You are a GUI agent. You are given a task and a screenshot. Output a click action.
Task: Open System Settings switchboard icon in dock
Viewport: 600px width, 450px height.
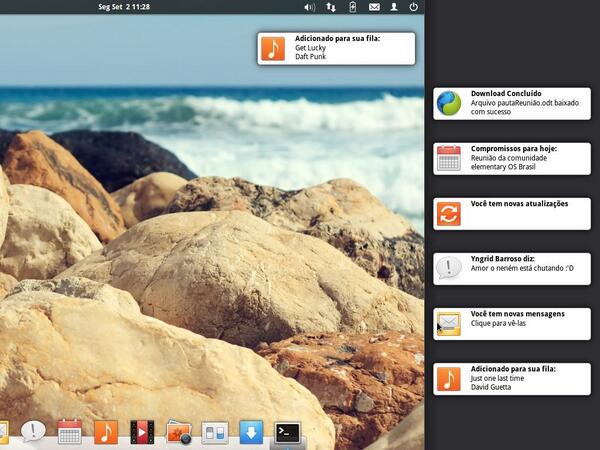[x=215, y=433]
